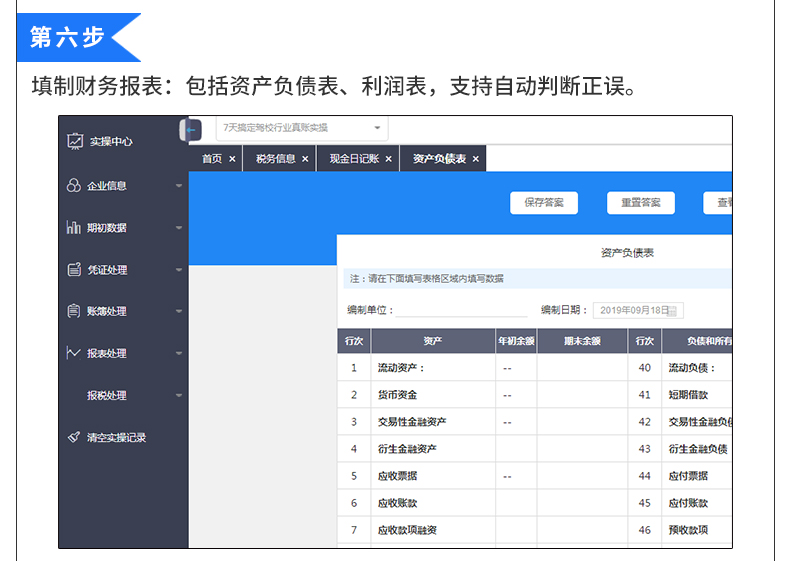Click the 企业信息 circles icon
The image size is (790, 561).
74,185
